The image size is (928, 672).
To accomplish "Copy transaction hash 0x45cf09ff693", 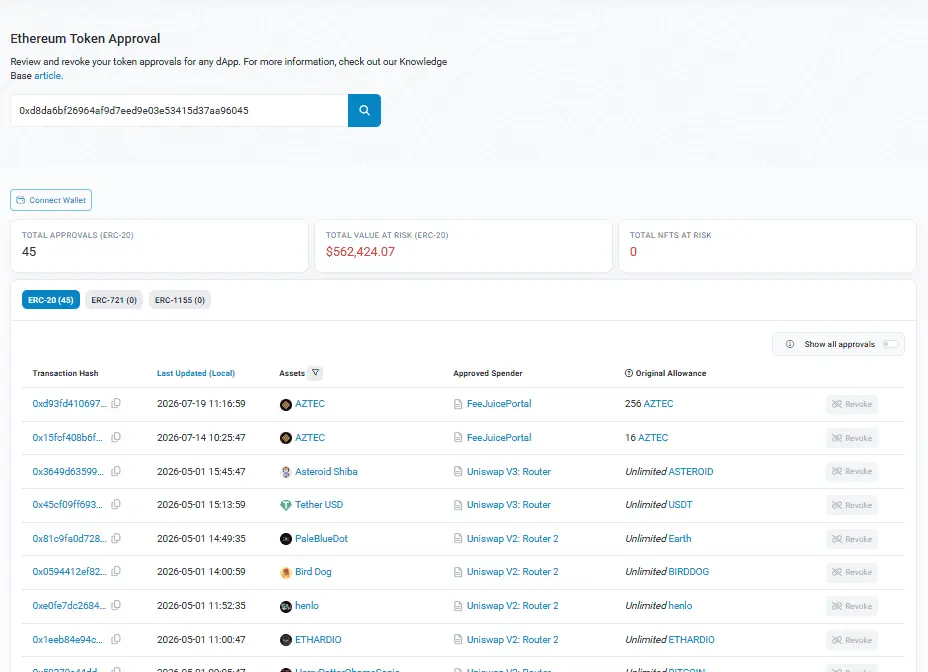I will (x=116, y=504).
